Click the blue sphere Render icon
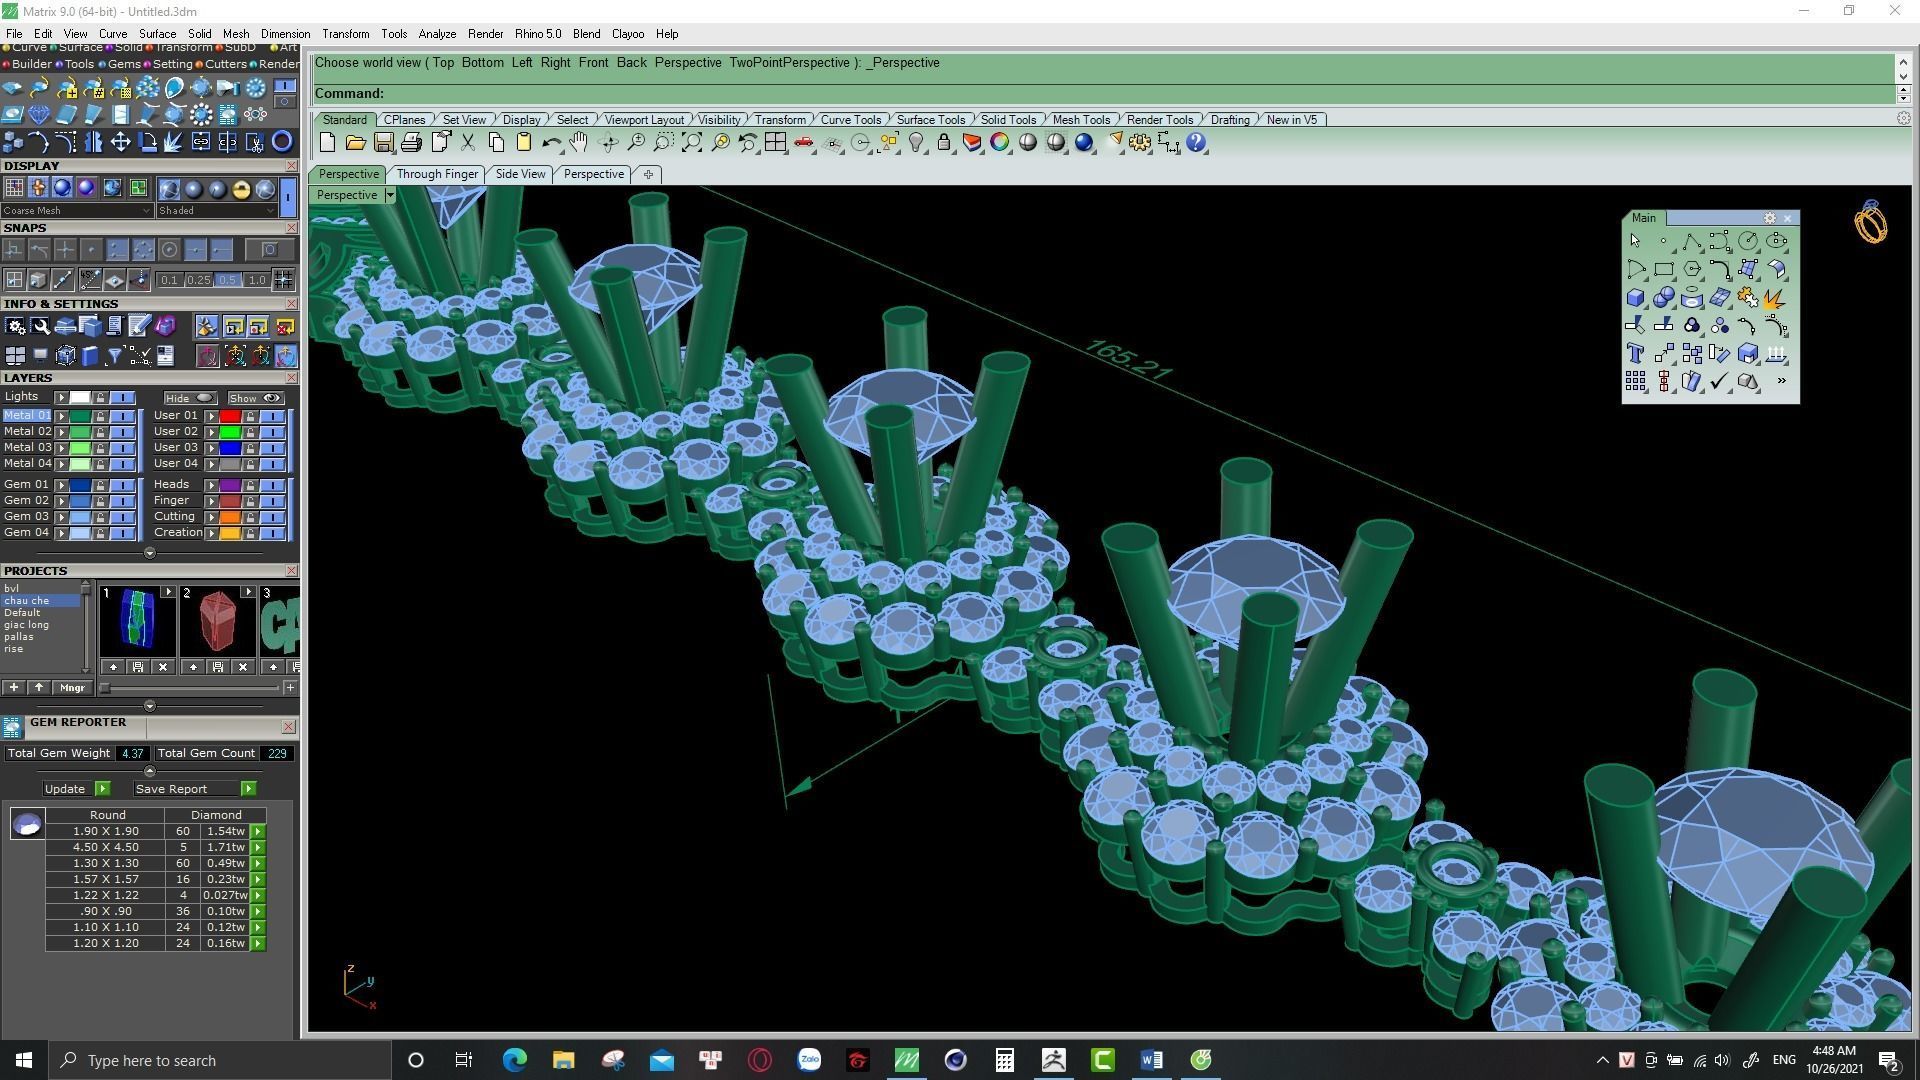This screenshot has height=1080, width=1920. tap(1084, 143)
